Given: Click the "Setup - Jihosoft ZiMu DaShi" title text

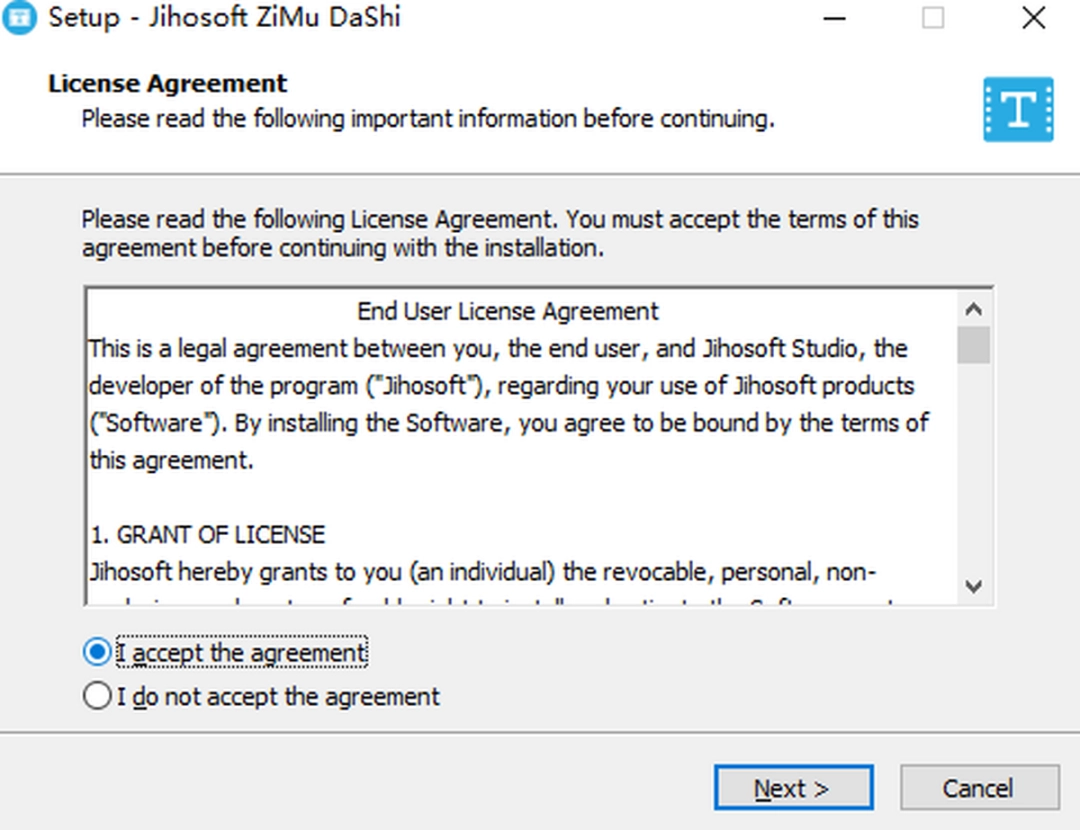Looking at the screenshot, I should point(224,18).
